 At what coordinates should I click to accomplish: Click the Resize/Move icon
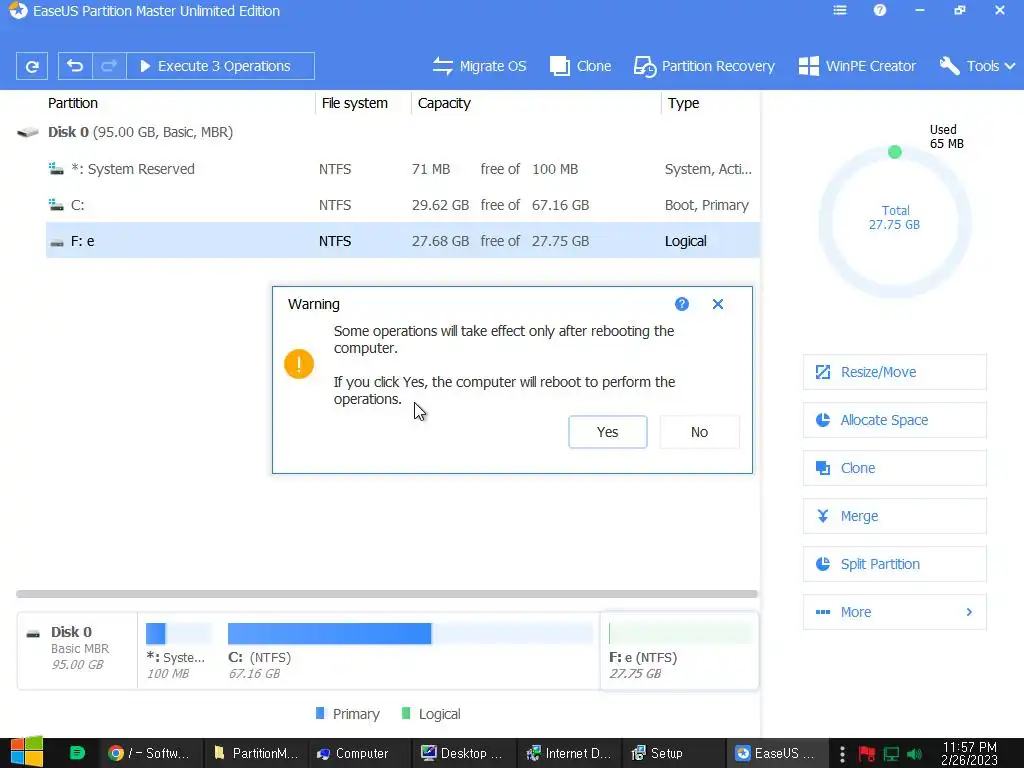coord(823,372)
